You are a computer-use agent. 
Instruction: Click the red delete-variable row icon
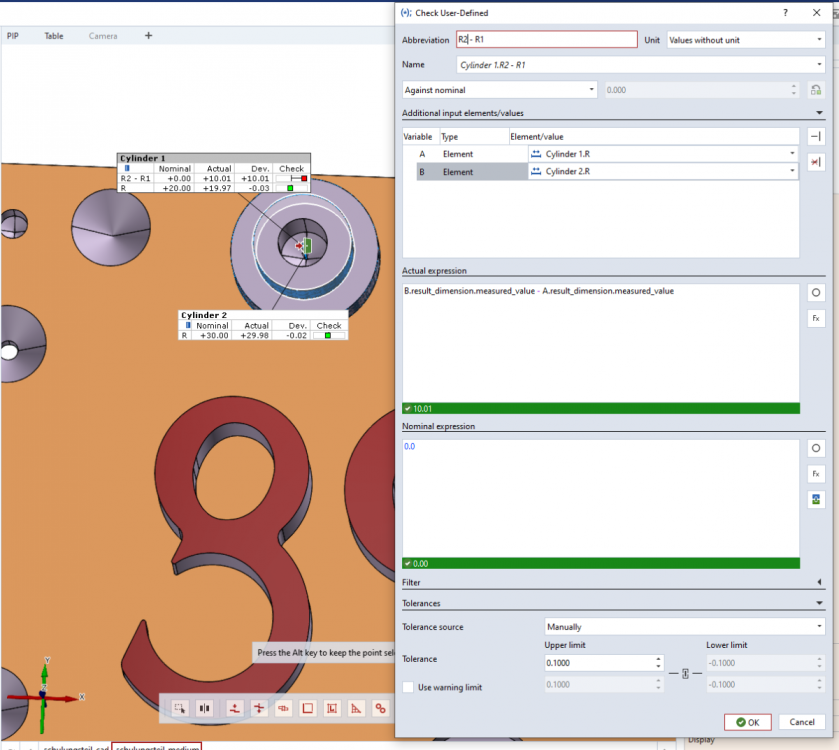click(x=816, y=162)
